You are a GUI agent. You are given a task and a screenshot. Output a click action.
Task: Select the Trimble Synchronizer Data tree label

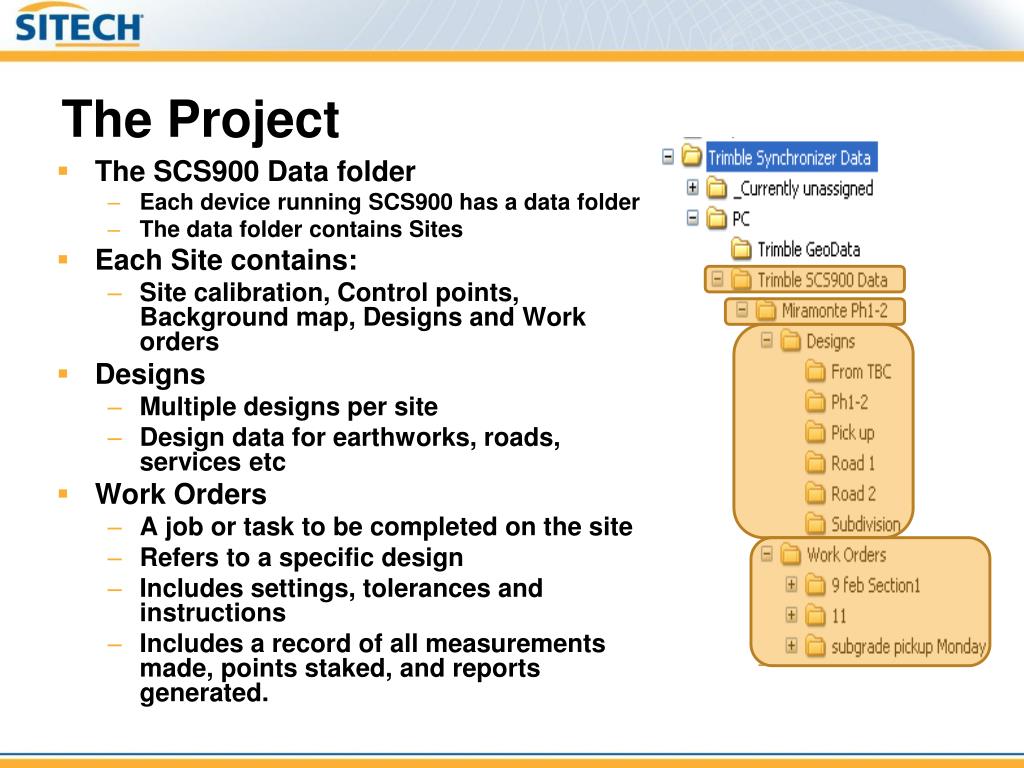pos(790,157)
